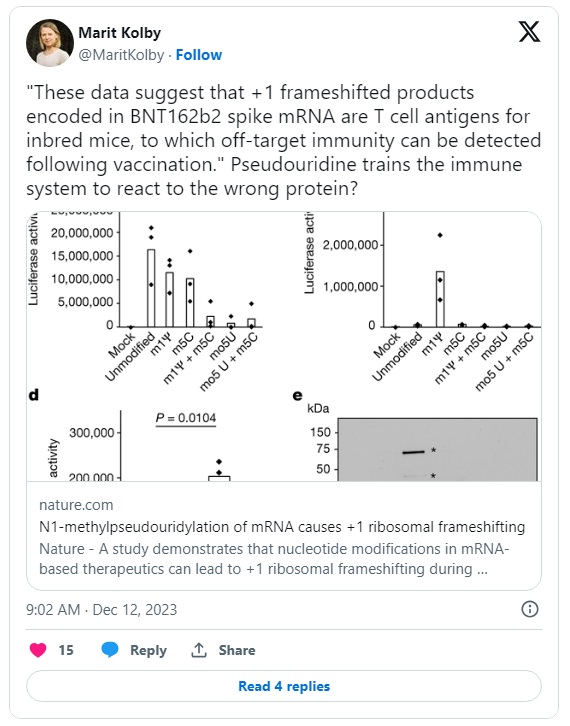The width and height of the screenshot is (570, 726).
Task: Click the blue reply bubble icon
Action: coord(110,650)
